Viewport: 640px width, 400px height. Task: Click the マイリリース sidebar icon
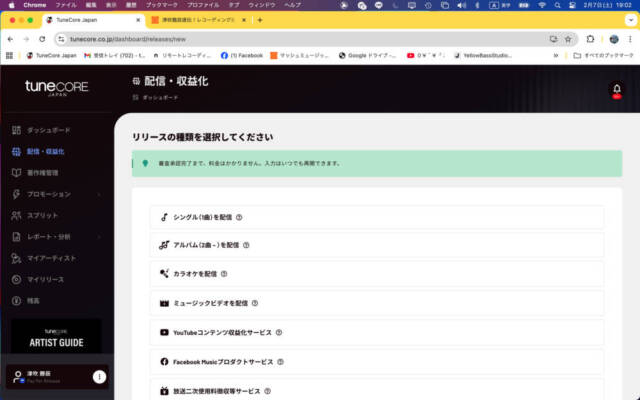(16, 279)
